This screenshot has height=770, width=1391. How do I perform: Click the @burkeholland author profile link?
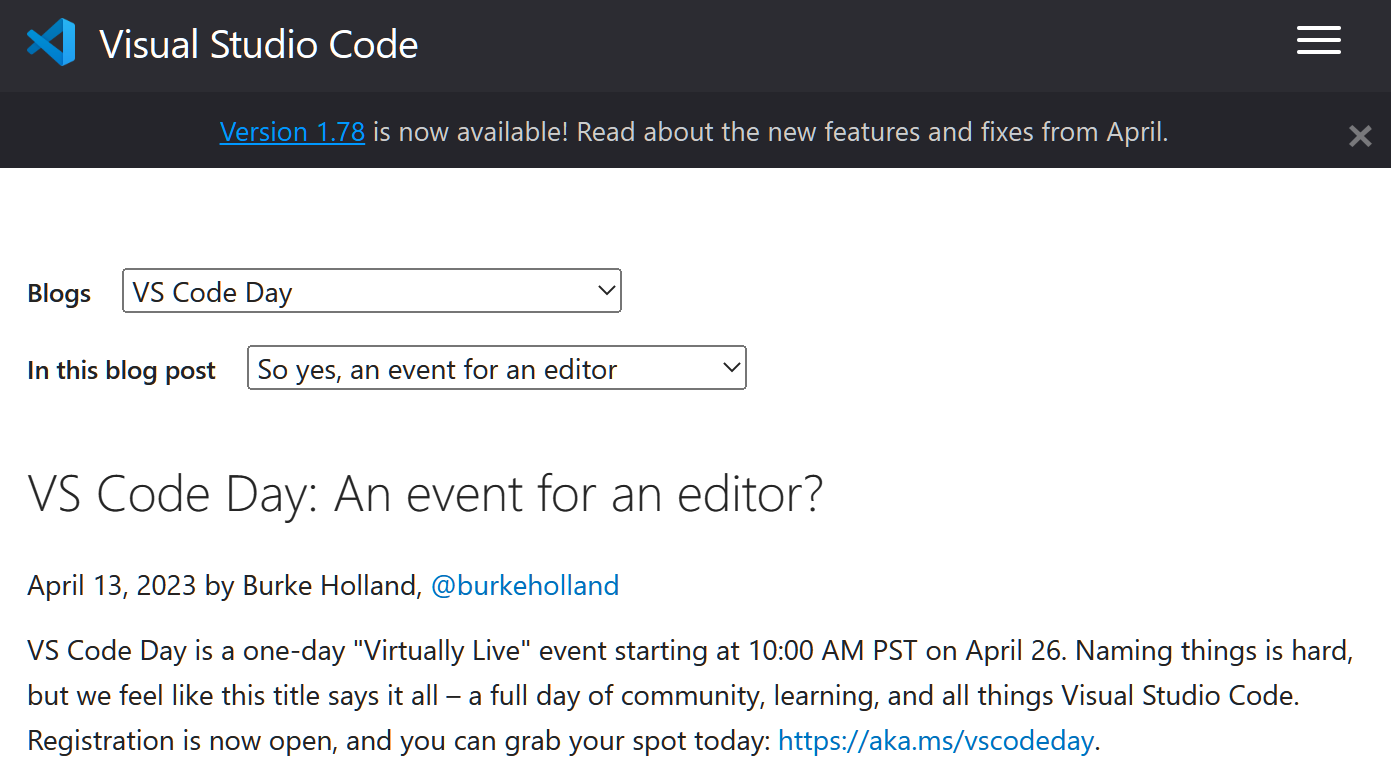[x=525, y=585]
